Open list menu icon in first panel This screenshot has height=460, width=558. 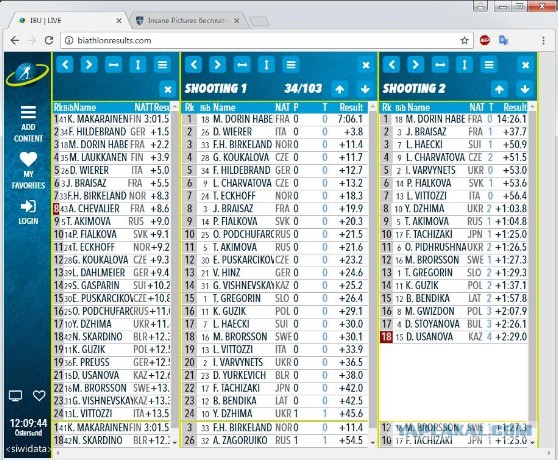click(x=162, y=65)
